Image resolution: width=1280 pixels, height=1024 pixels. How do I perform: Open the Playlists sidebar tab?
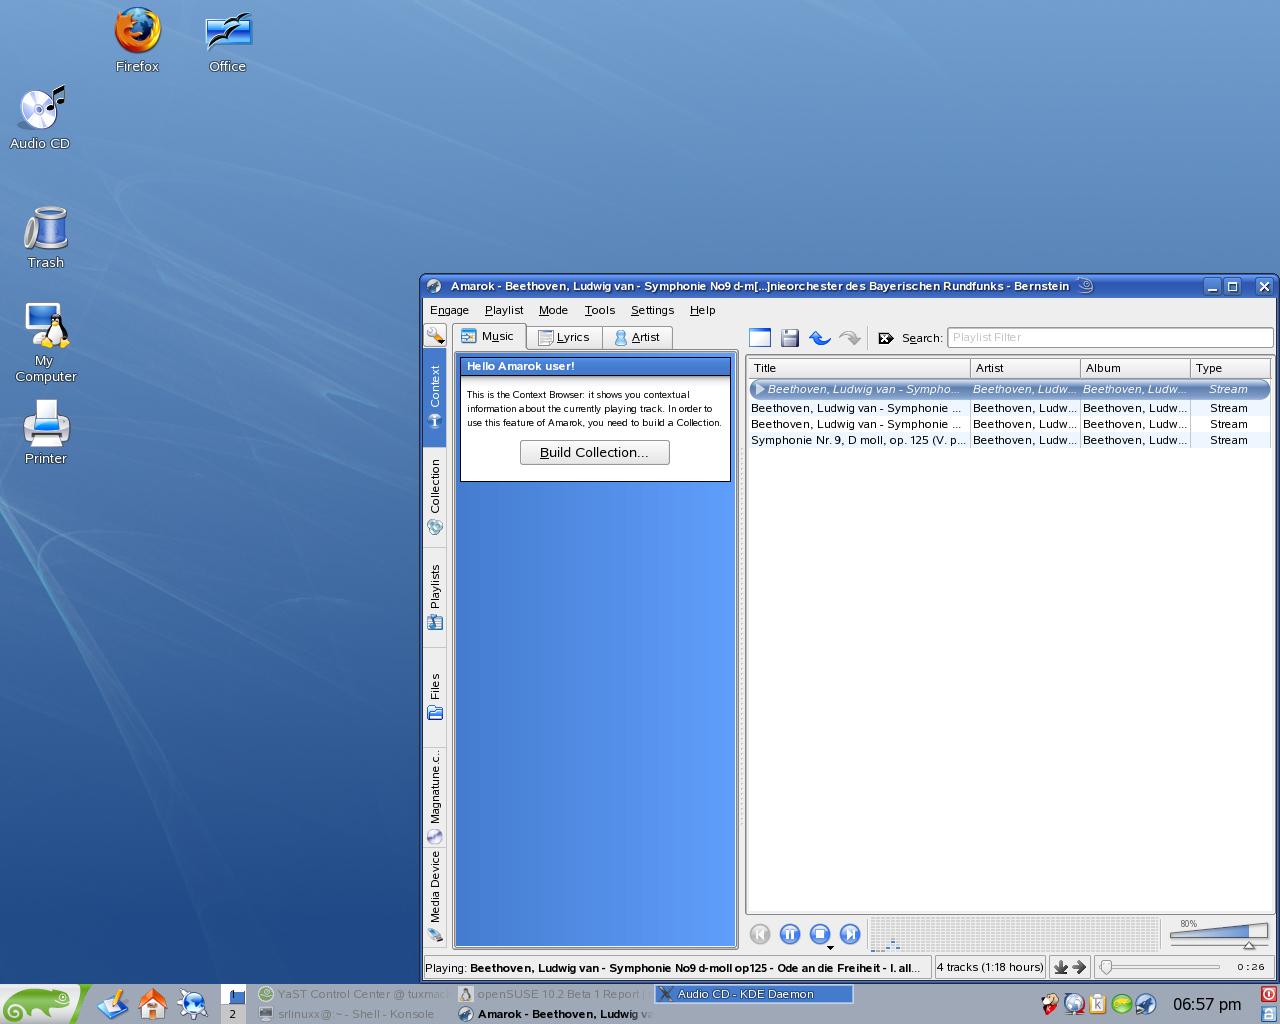click(435, 596)
